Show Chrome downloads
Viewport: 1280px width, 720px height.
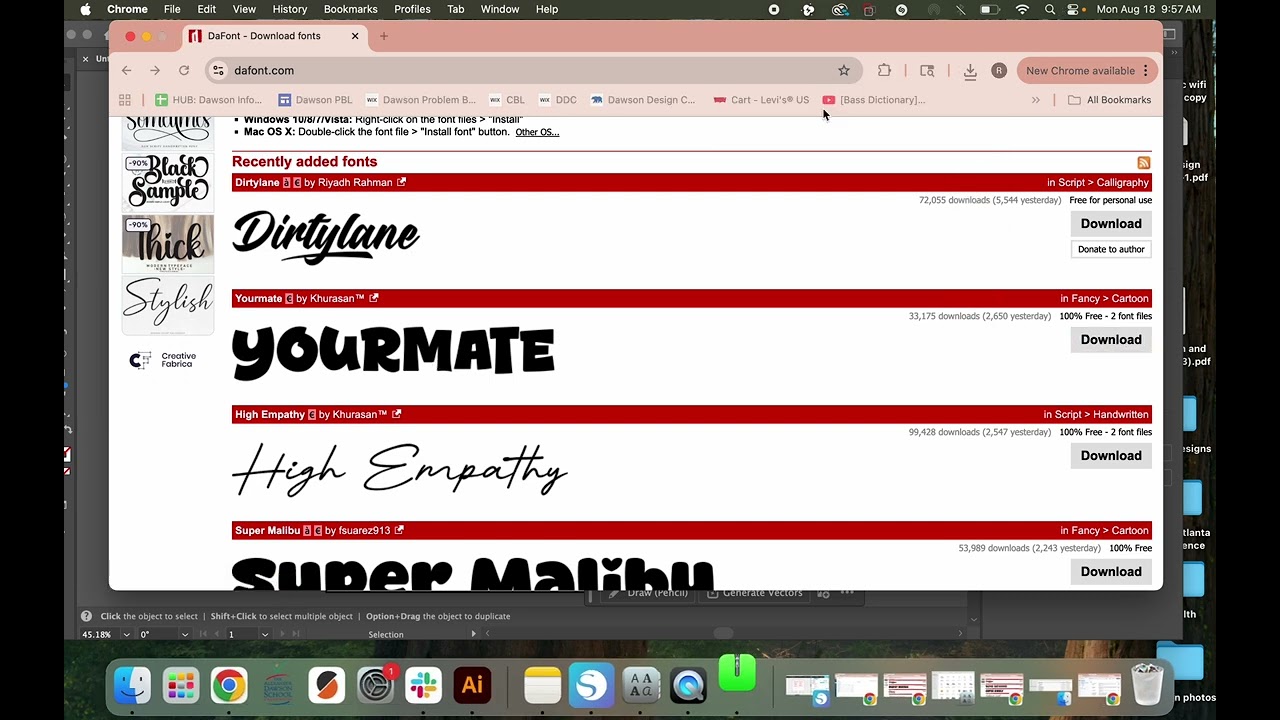(970, 70)
